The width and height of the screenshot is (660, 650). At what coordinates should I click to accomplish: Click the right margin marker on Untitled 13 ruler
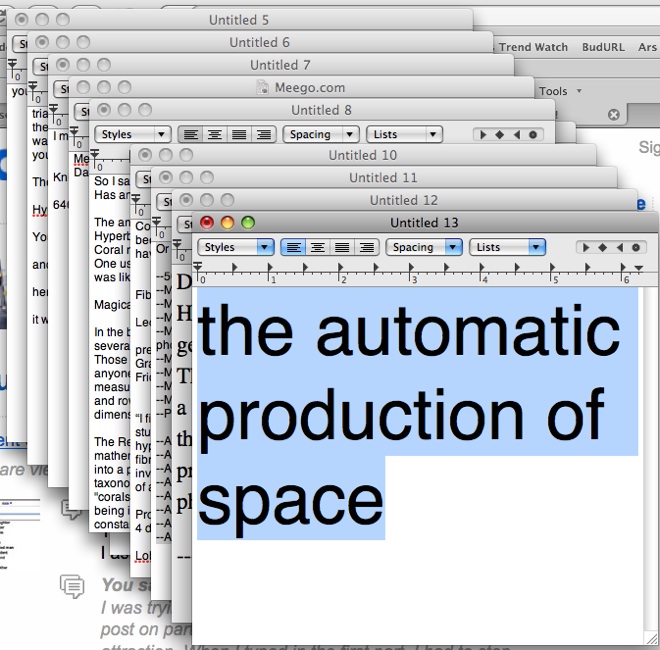(639, 268)
